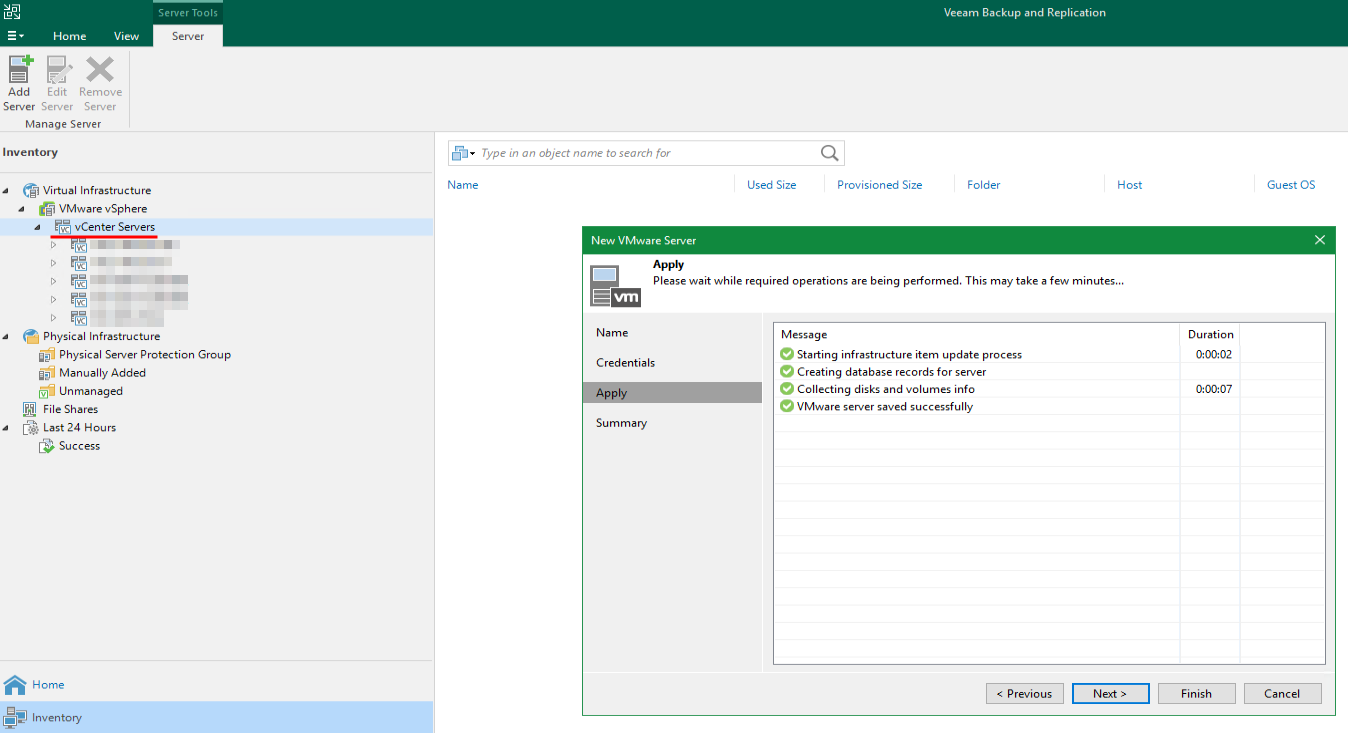Image resolution: width=1348 pixels, height=733 pixels.
Task: Collapse the Physical Infrastructure node
Action: point(7,336)
